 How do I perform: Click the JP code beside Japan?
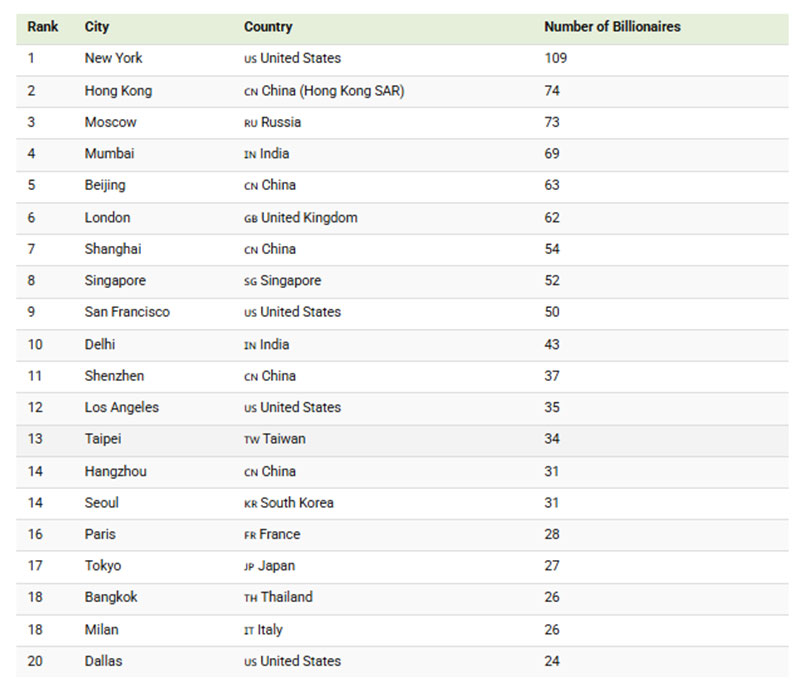pos(250,566)
